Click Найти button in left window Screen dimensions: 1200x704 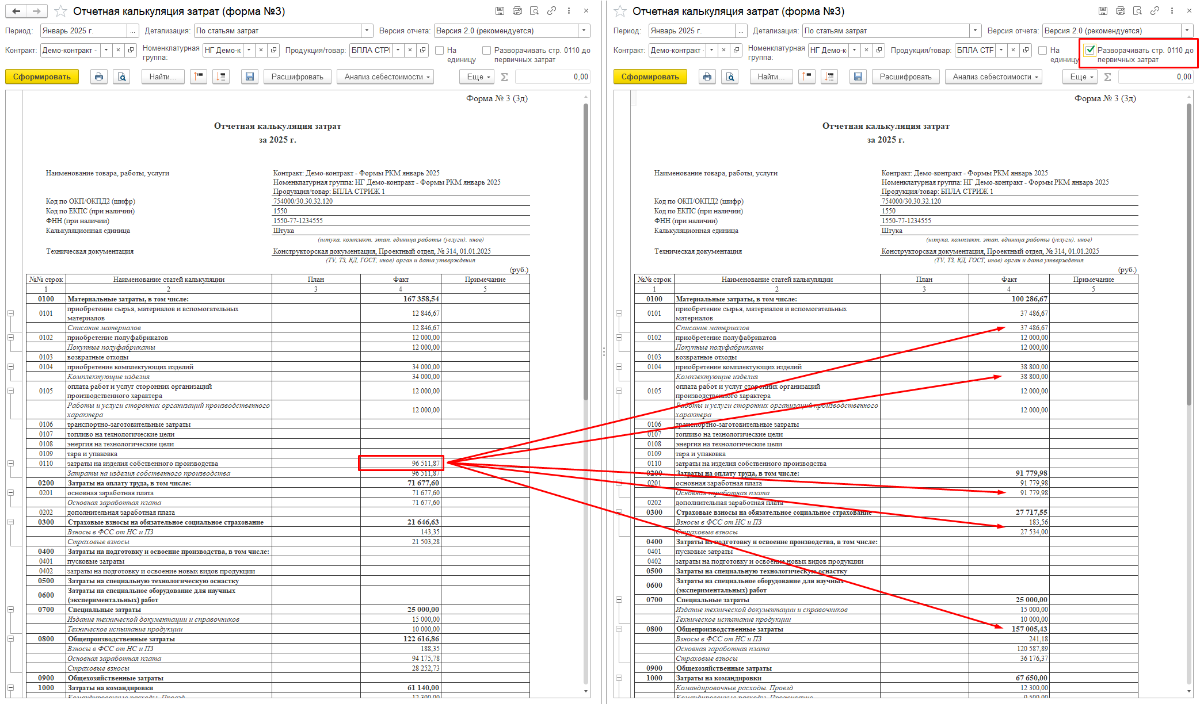[161, 76]
